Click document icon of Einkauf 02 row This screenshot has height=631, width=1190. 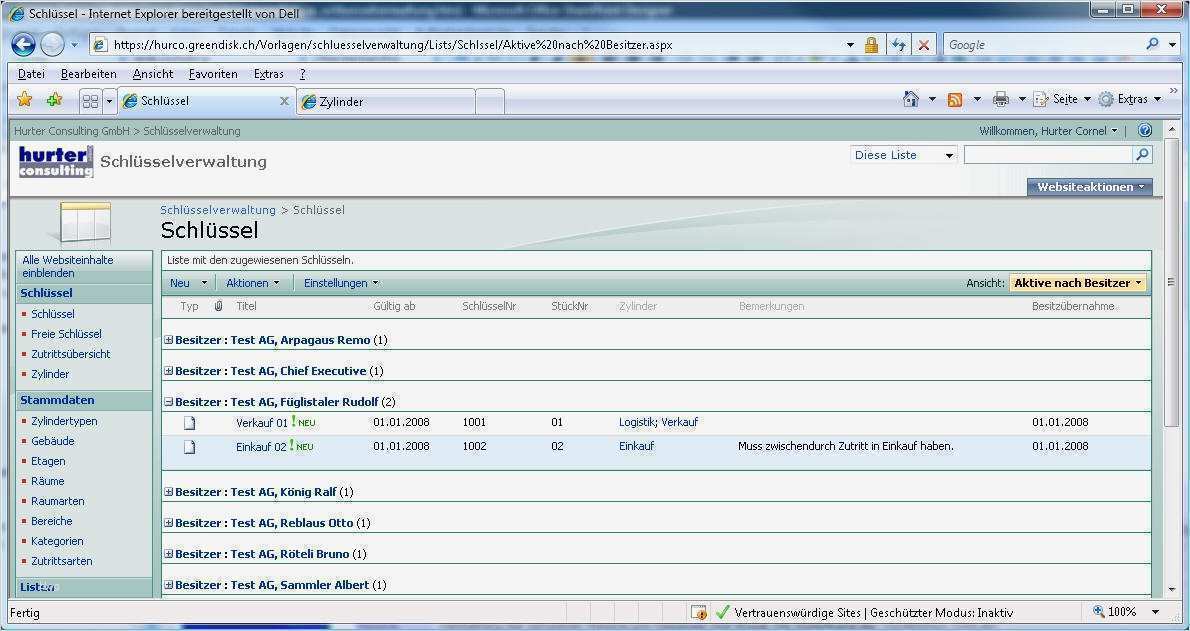click(x=190, y=446)
